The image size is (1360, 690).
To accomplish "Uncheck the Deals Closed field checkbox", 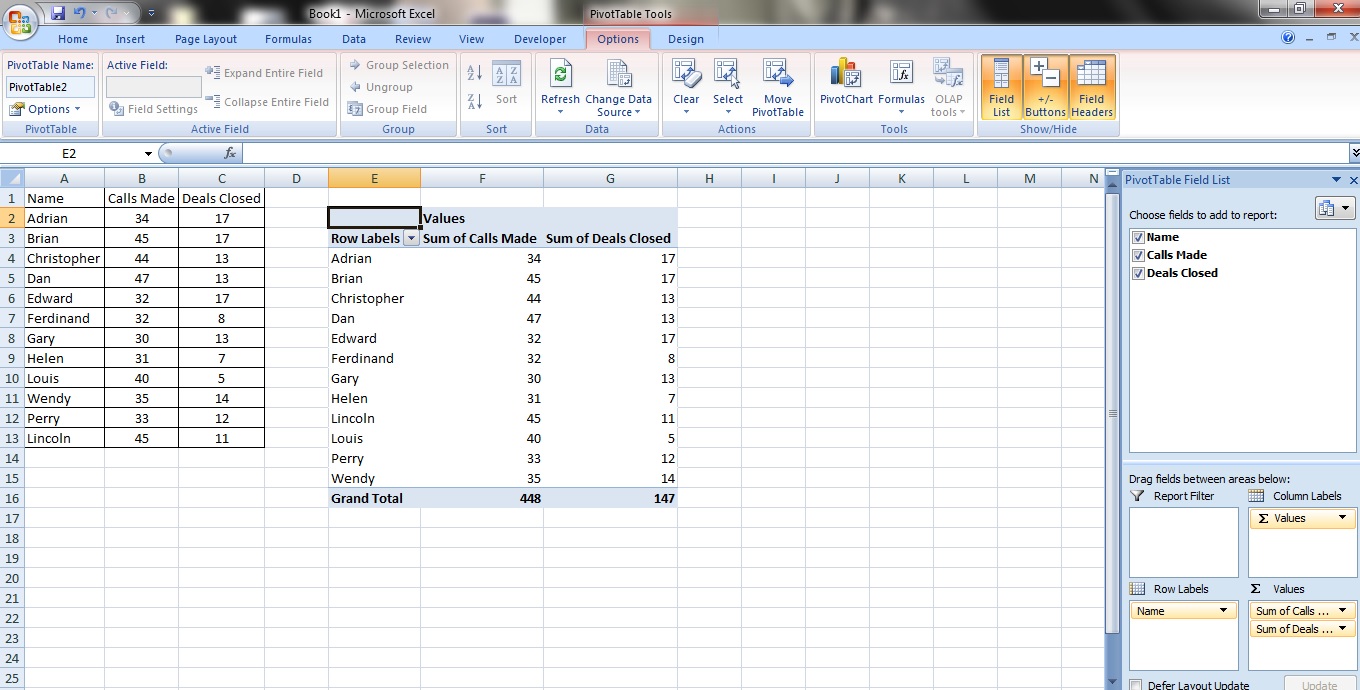I will tap(1138, 273).
